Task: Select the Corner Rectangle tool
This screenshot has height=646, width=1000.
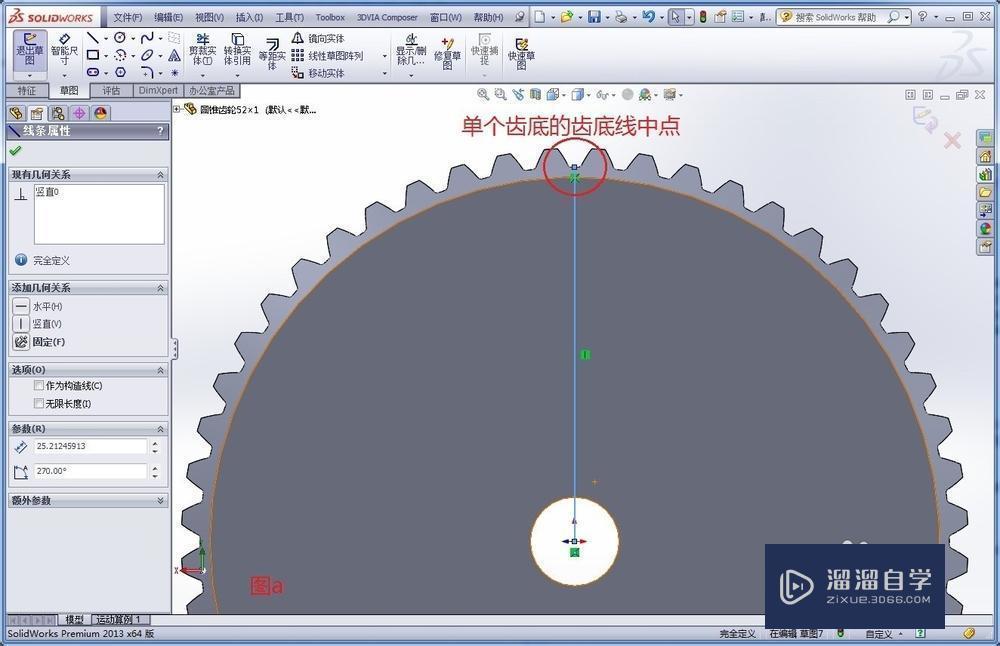Action: click(93, 55)
